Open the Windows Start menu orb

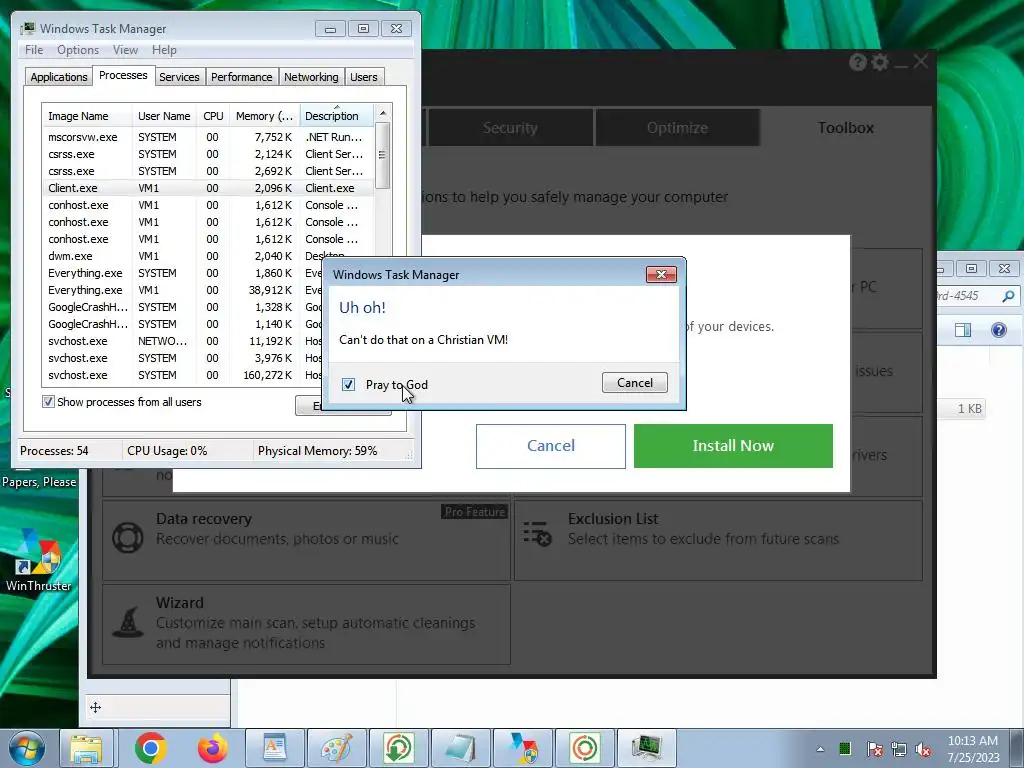[x=25, y=748]
